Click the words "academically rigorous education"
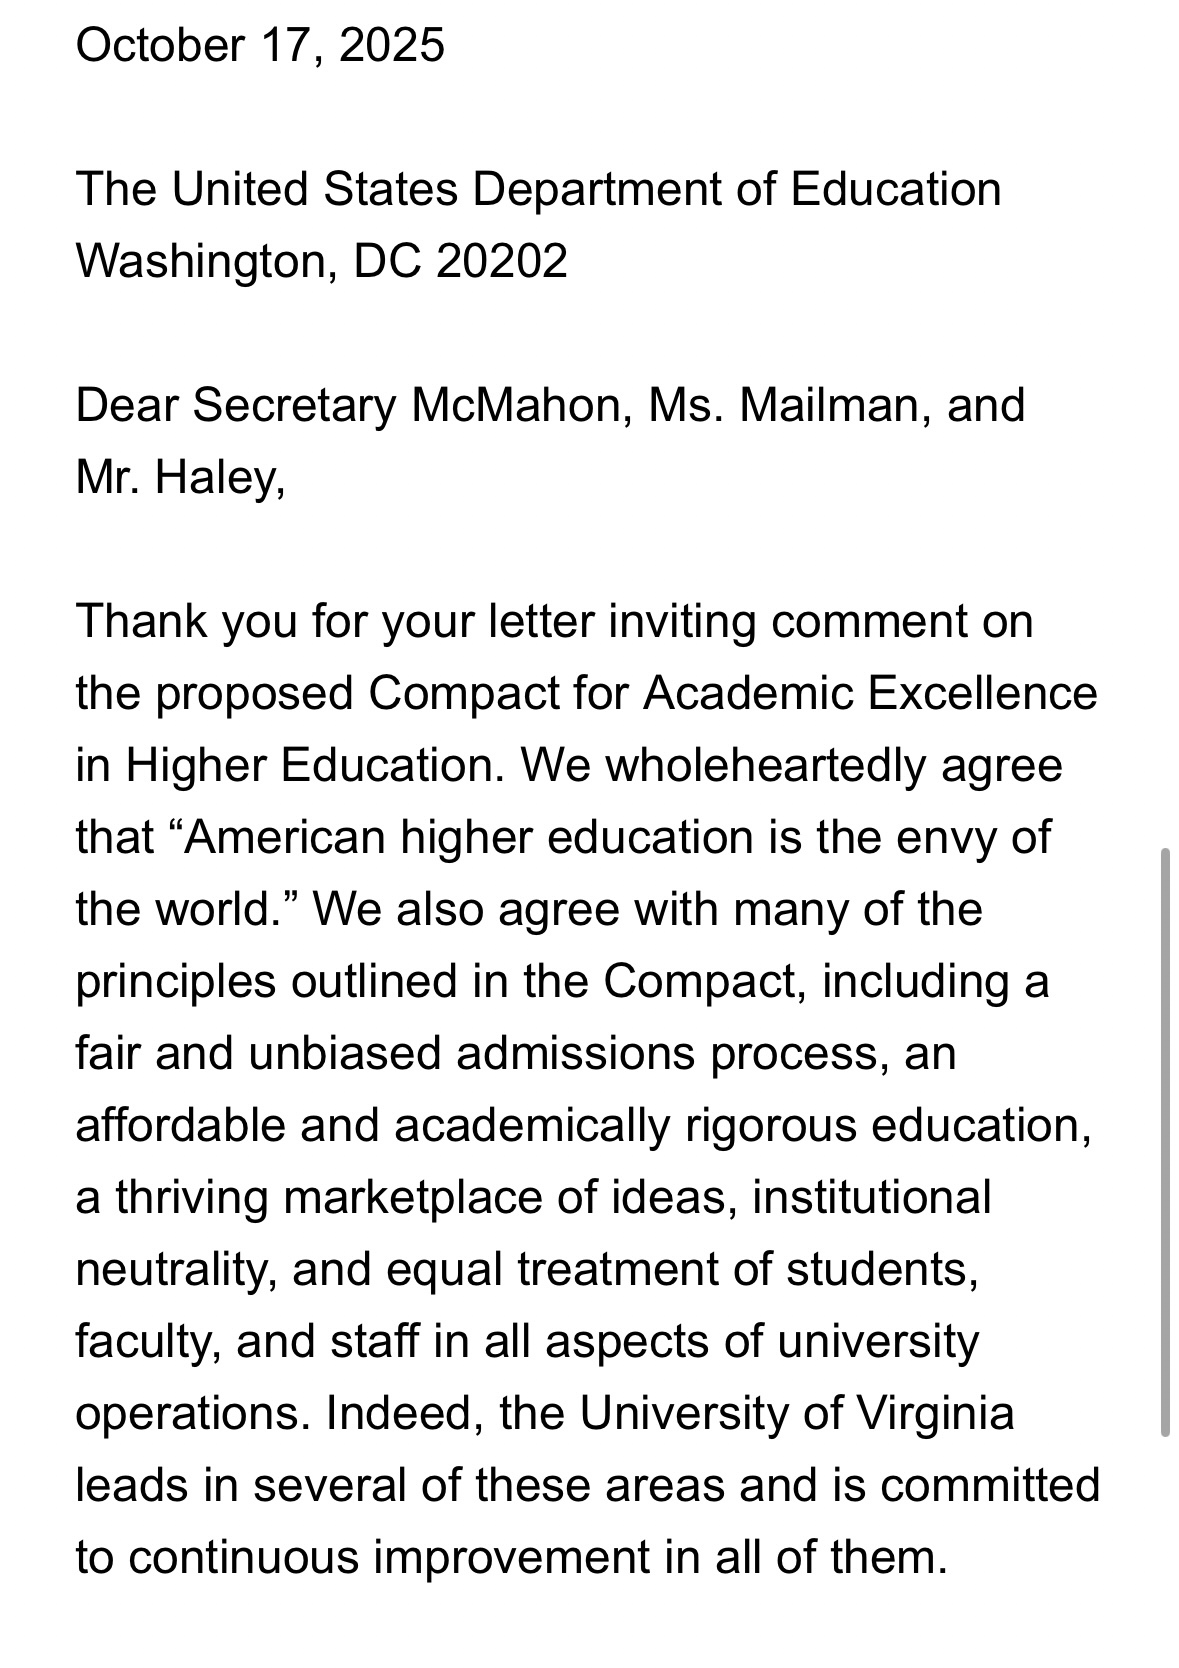This screenshot has width=1179, height=1668. 737,1126
